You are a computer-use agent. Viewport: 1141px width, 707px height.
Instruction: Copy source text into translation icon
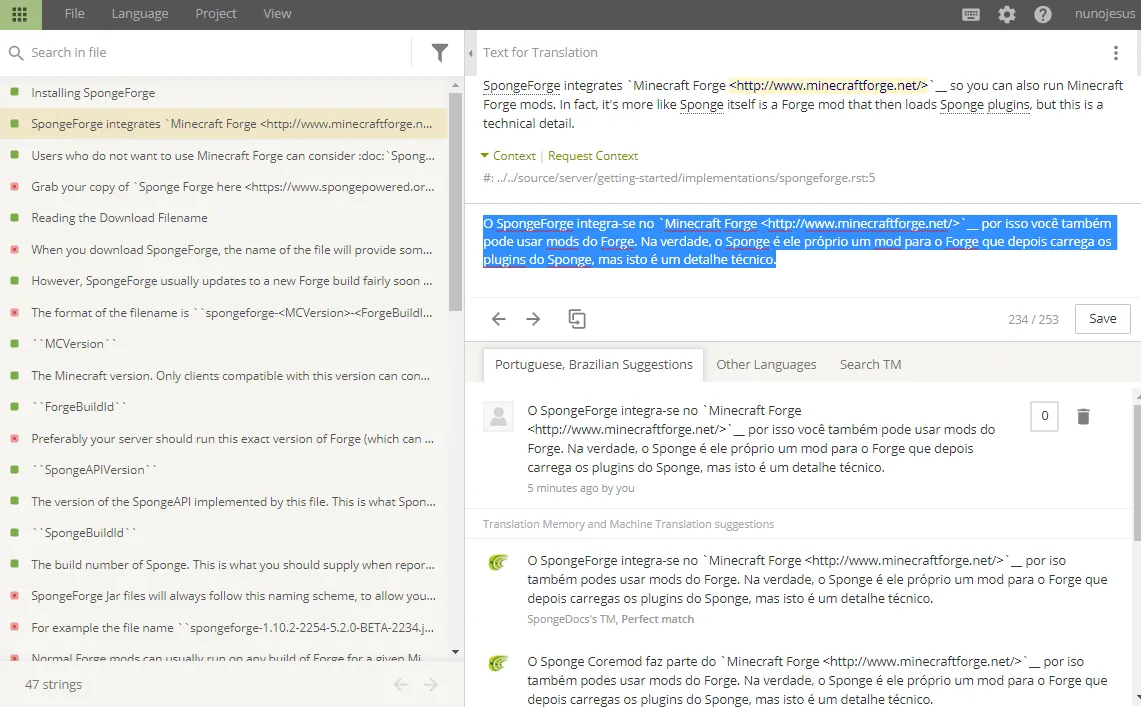pos(577,319)
